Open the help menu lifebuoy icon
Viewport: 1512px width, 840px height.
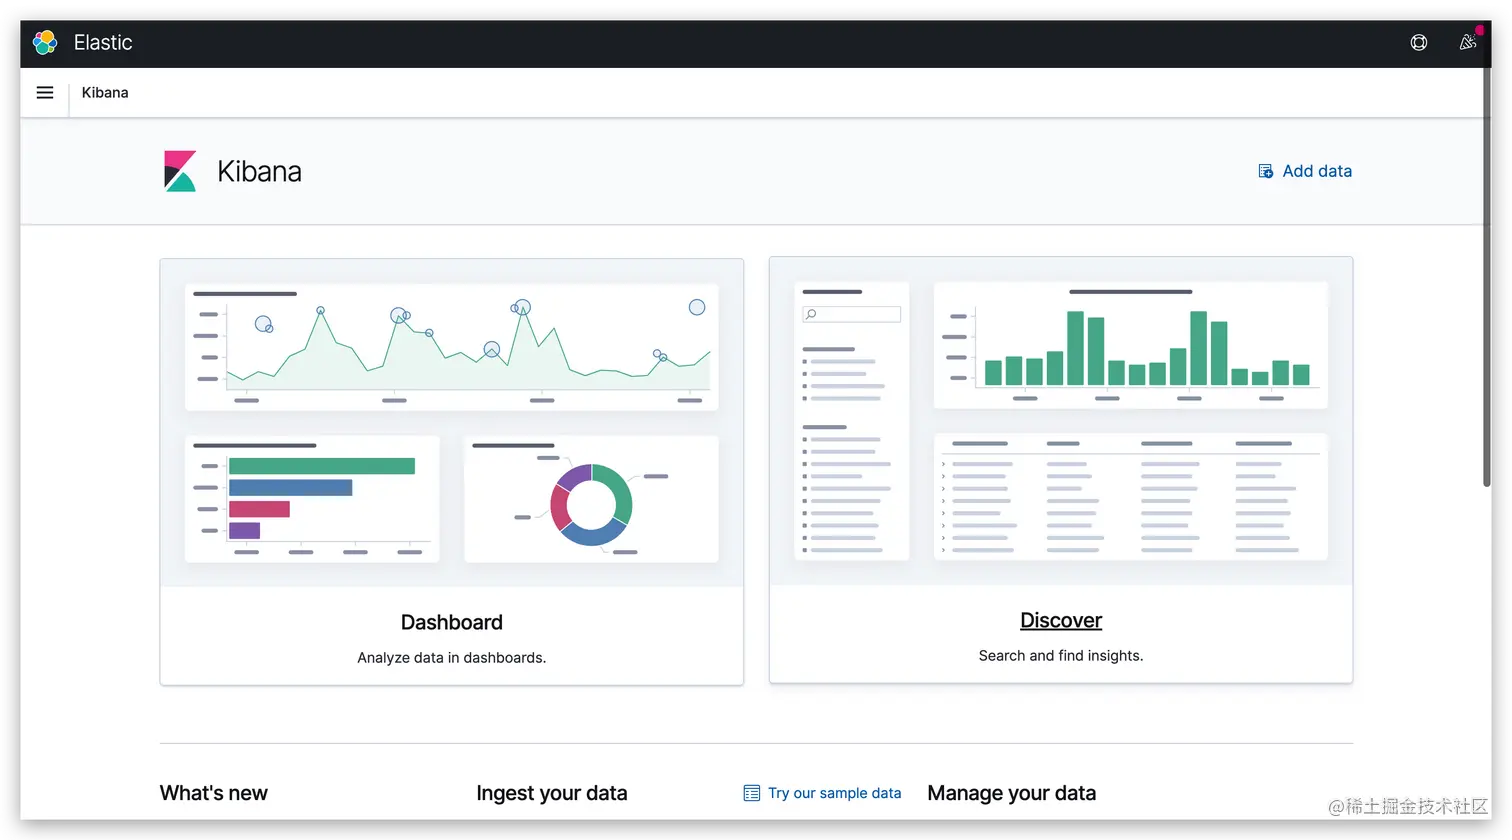click(x=1418, y=42)
